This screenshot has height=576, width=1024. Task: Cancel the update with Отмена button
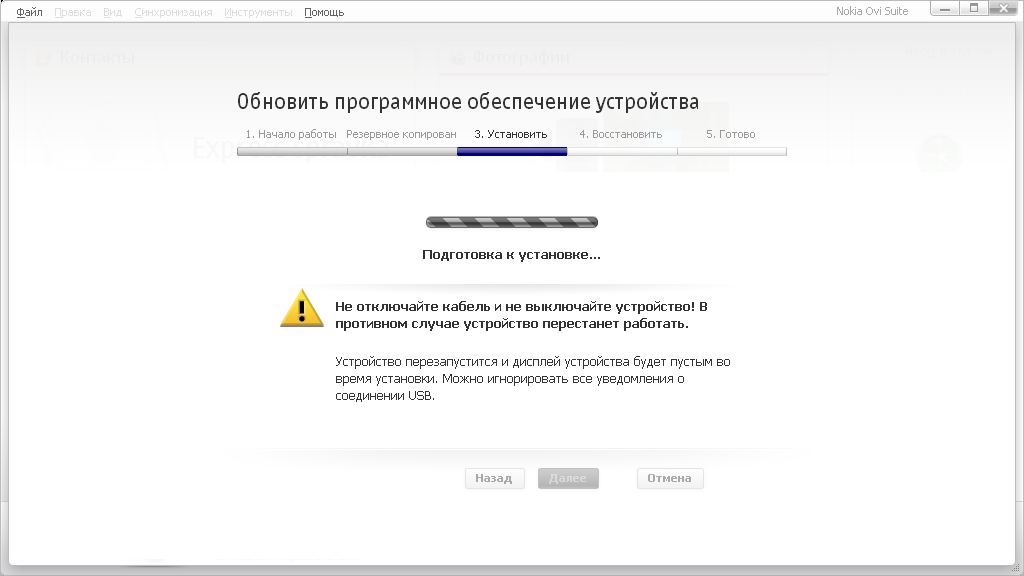pyautogui.click(x=669, y=478)
